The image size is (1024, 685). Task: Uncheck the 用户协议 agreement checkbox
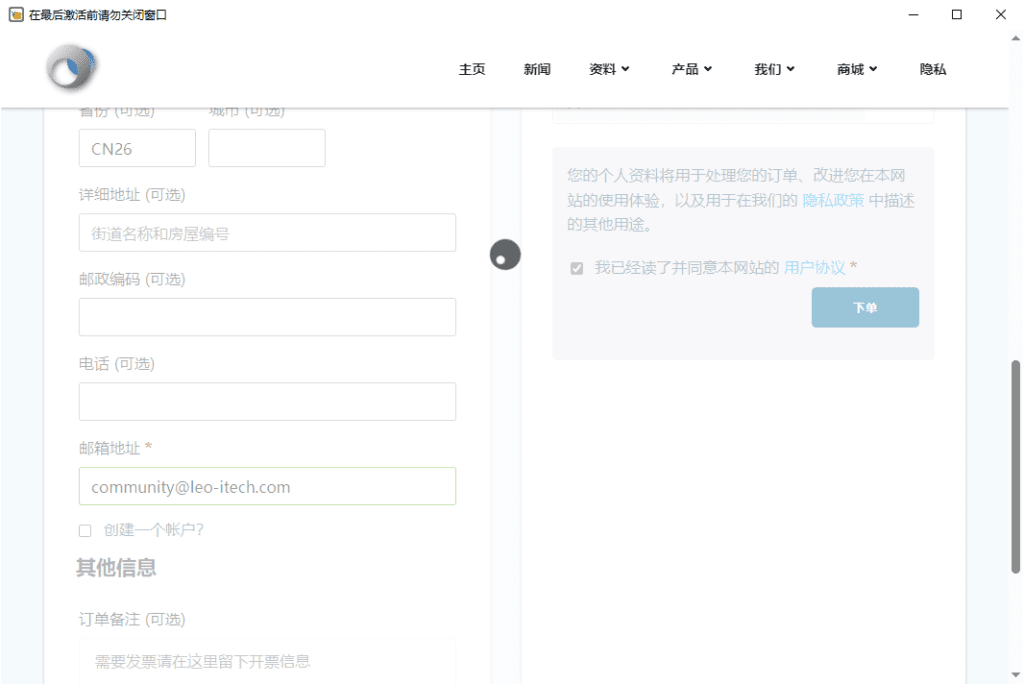point(576,268)
